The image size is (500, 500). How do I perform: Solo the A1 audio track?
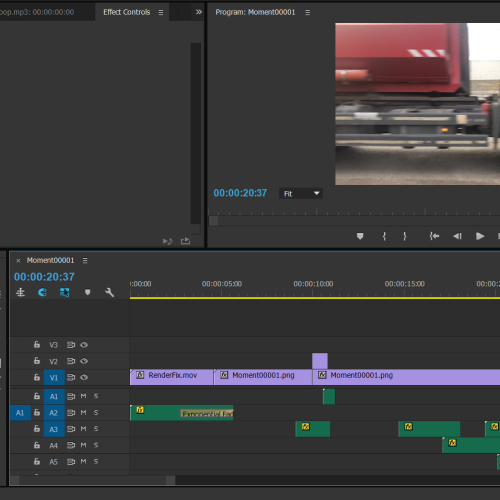(96, 396)
